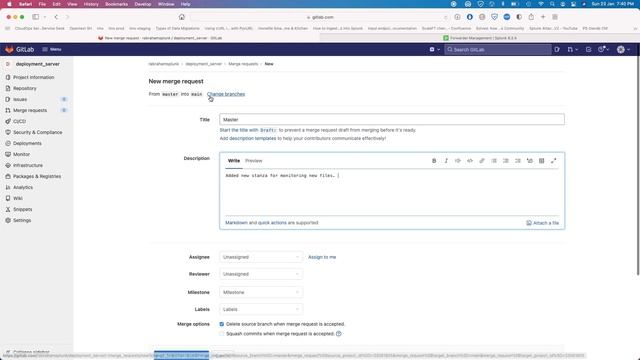Click the Attach a file button

[x=542, y=223]
